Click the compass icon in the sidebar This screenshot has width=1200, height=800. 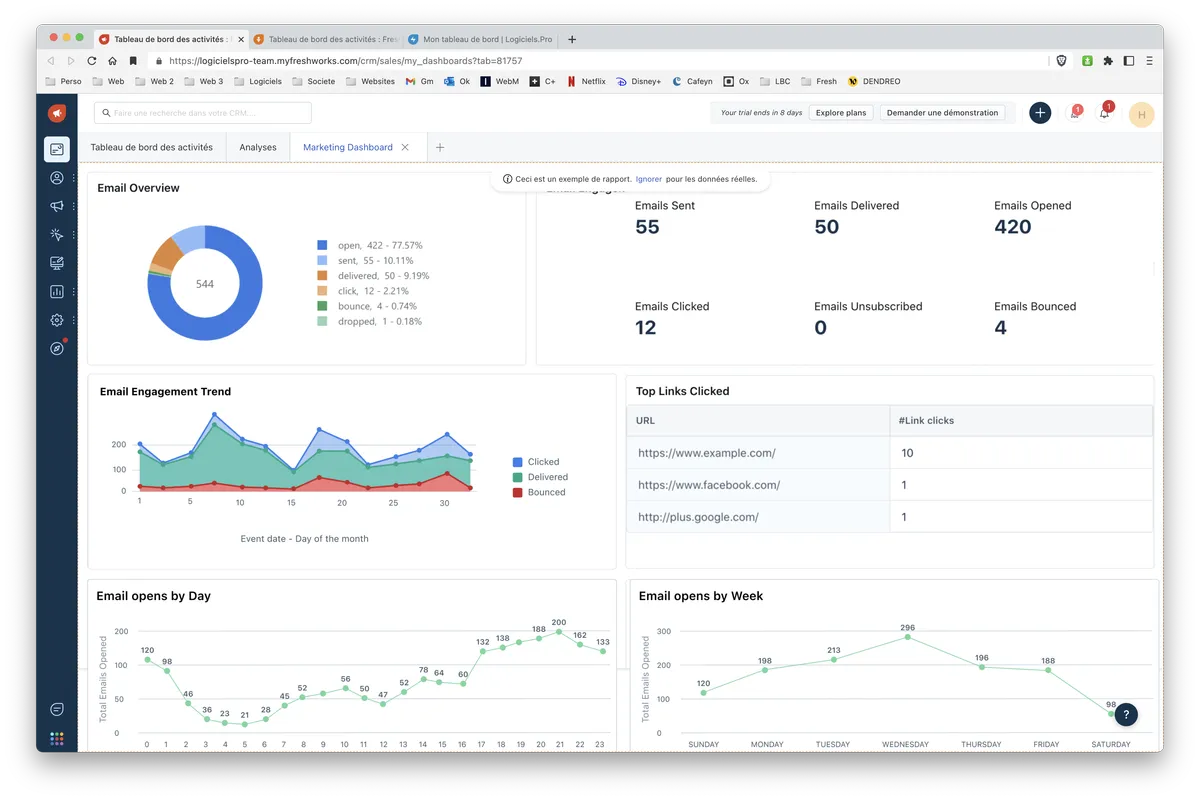click(57, 349)
